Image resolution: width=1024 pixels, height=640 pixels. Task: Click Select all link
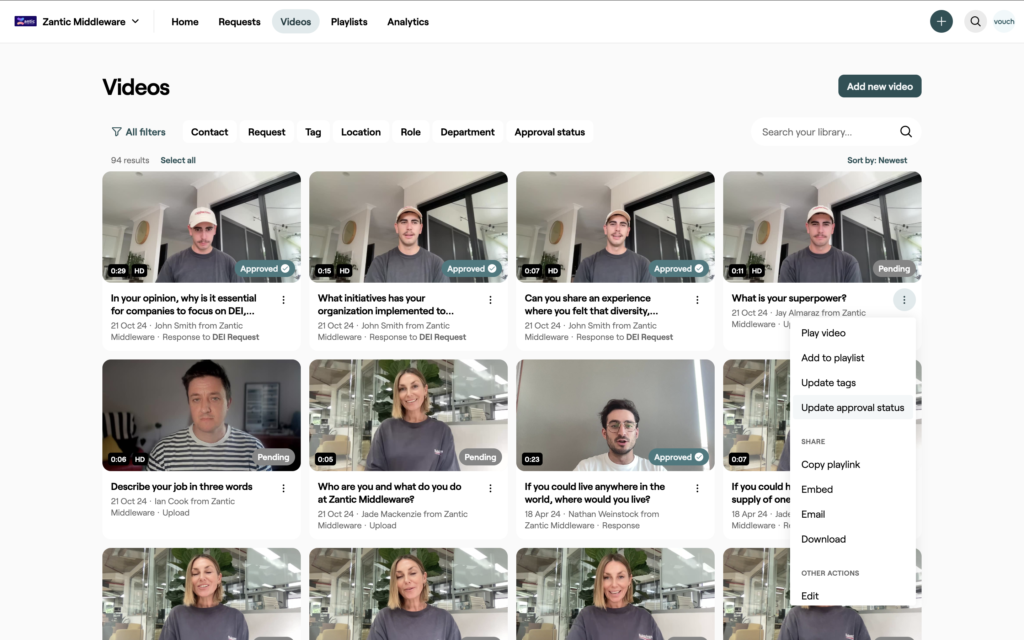coord(178,160)
